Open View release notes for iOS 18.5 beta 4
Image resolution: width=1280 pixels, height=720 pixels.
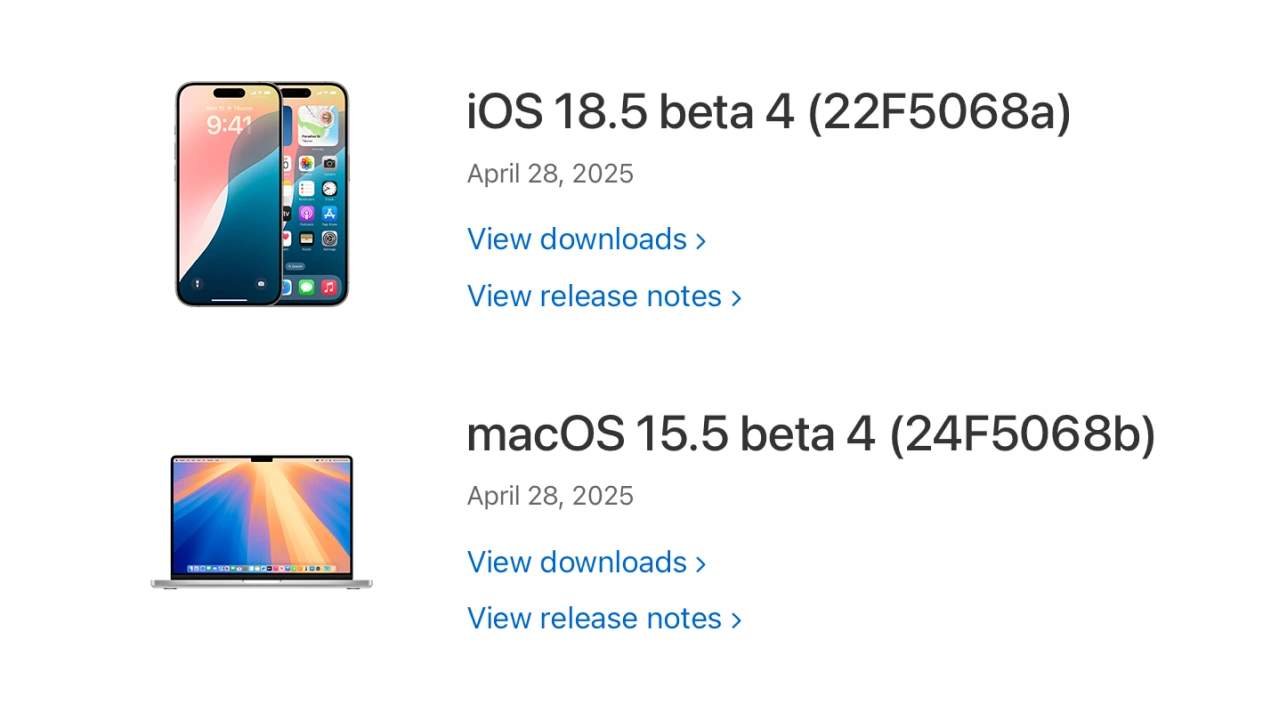pos(594,297)
